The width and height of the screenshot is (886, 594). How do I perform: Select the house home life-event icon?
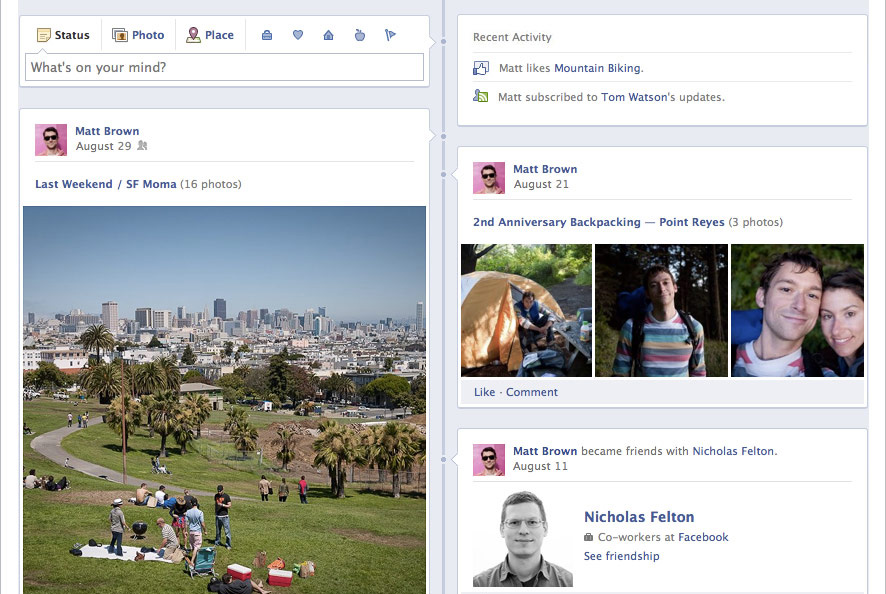click(x=328, y=35)
